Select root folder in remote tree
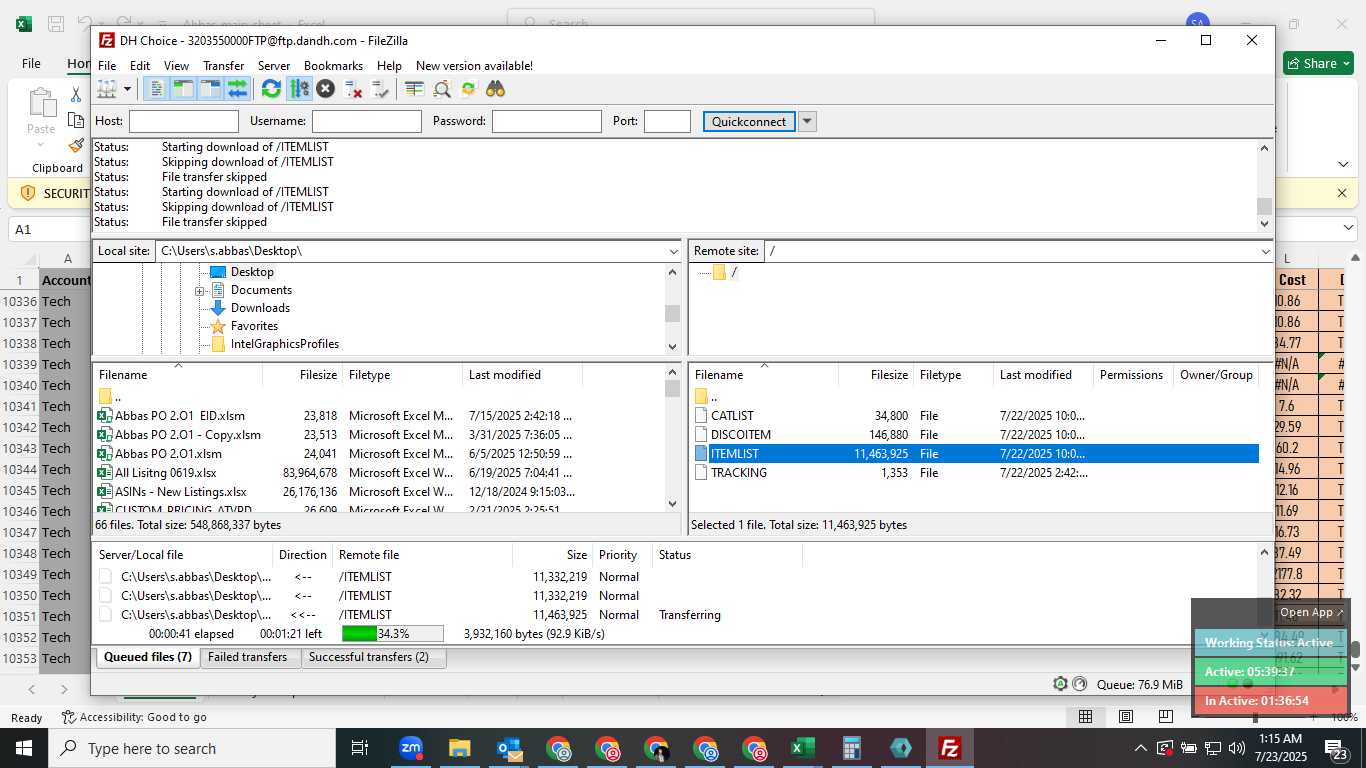Viewport: 1366px width, 768px height. click(734, 272)
